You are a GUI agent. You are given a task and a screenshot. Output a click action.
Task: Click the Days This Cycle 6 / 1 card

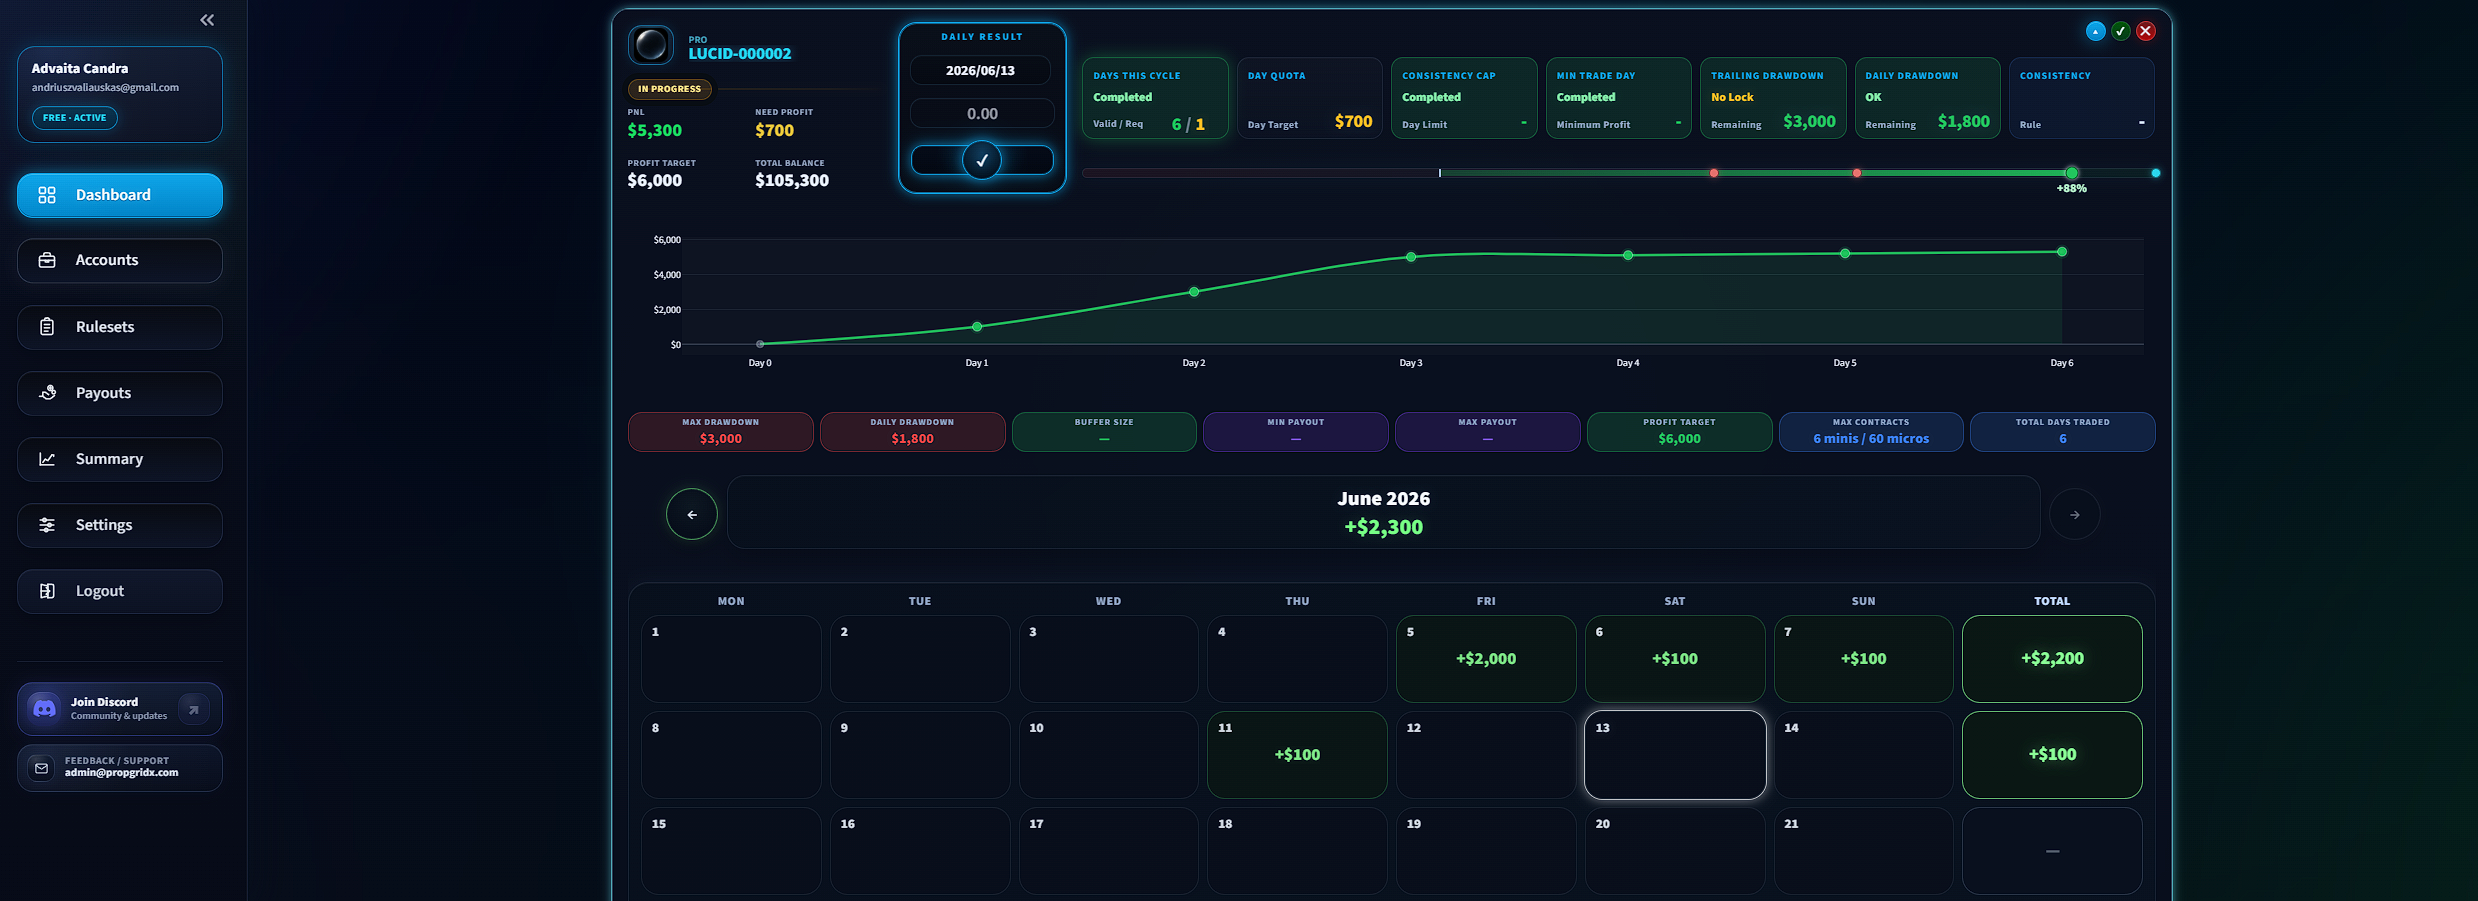pos(1155,98)
